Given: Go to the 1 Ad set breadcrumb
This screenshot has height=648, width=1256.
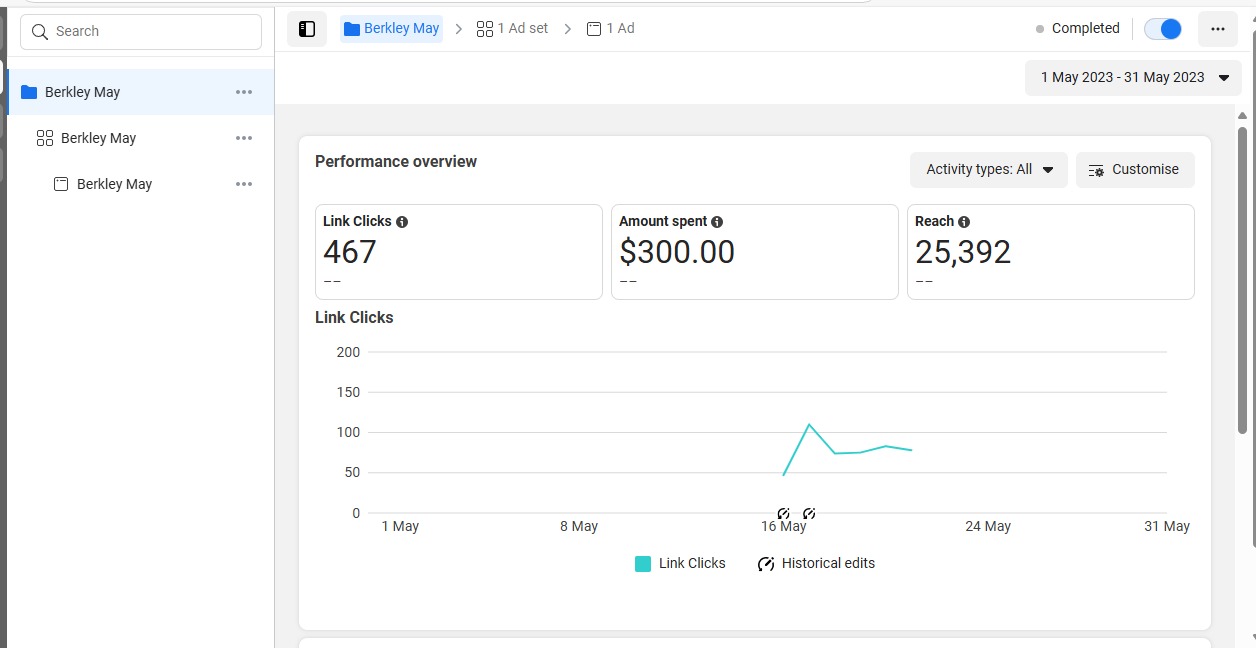Looking at the screenshot, I should [513, 29].
